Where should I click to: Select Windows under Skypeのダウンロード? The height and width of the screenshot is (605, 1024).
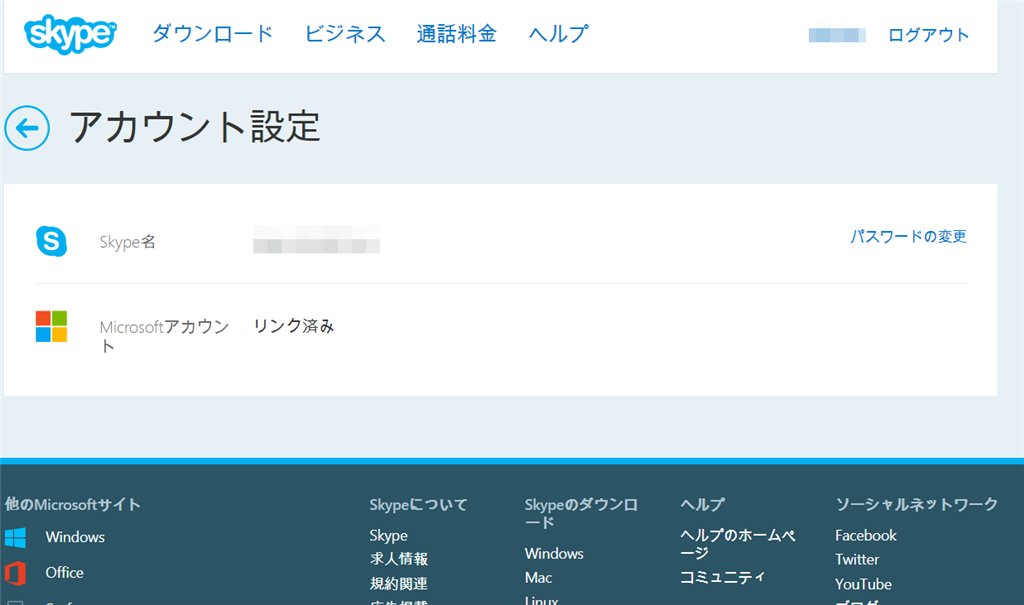[x=554, y=553]
